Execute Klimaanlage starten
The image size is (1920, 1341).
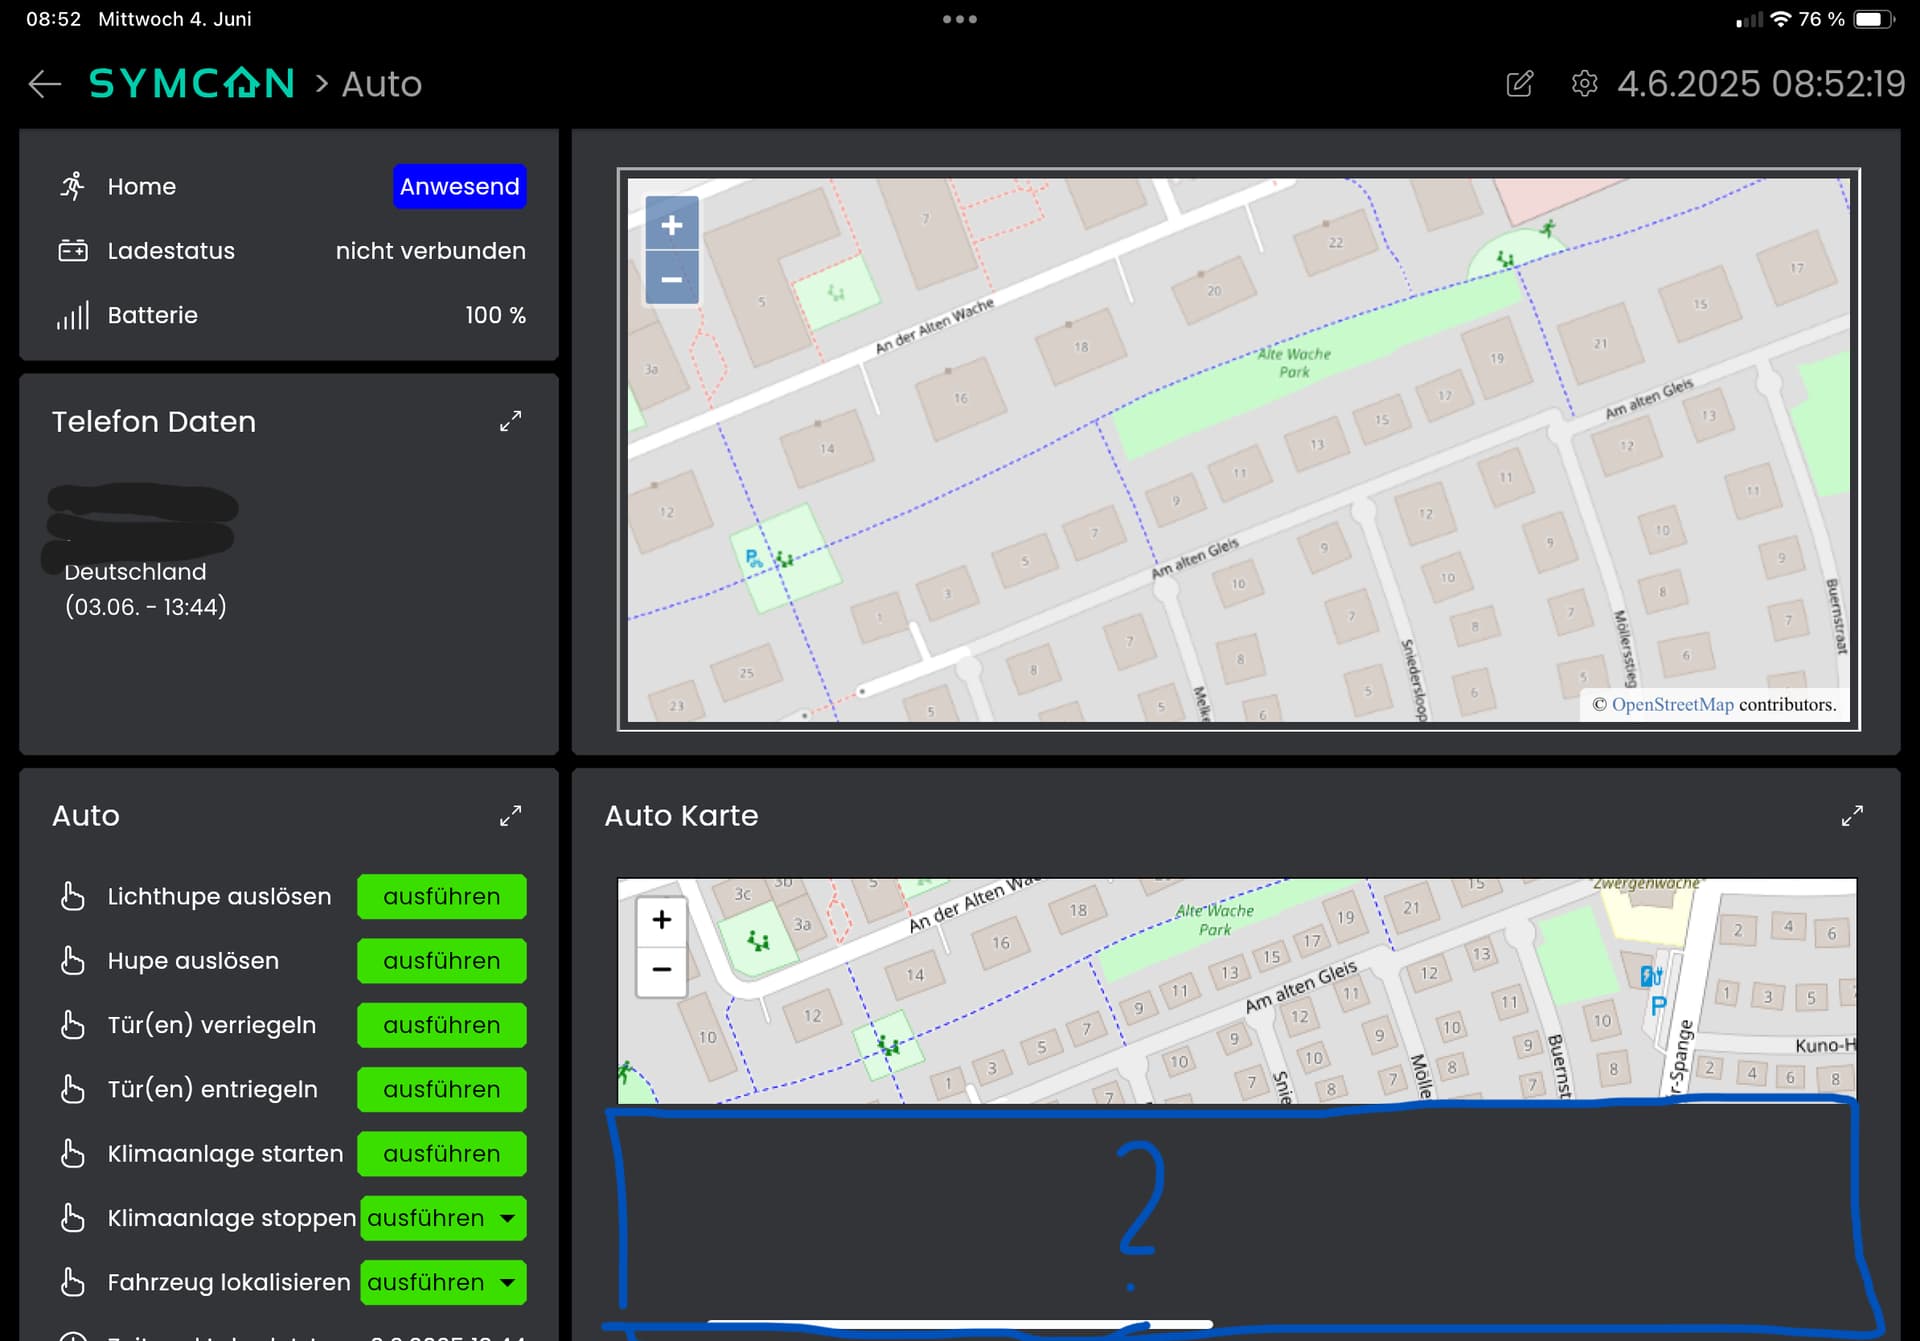tap(442, 1154)
